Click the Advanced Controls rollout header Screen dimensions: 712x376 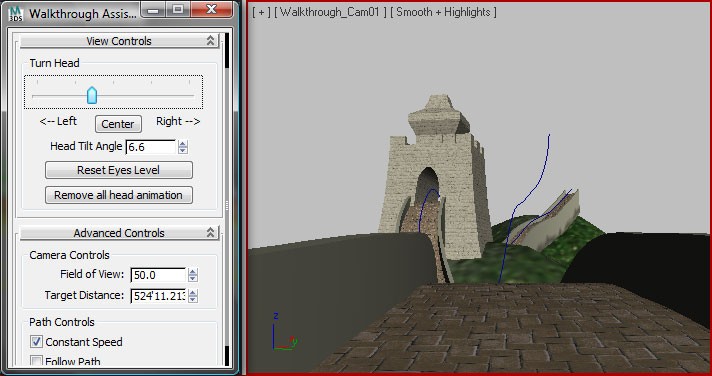[x=119, y=233]
